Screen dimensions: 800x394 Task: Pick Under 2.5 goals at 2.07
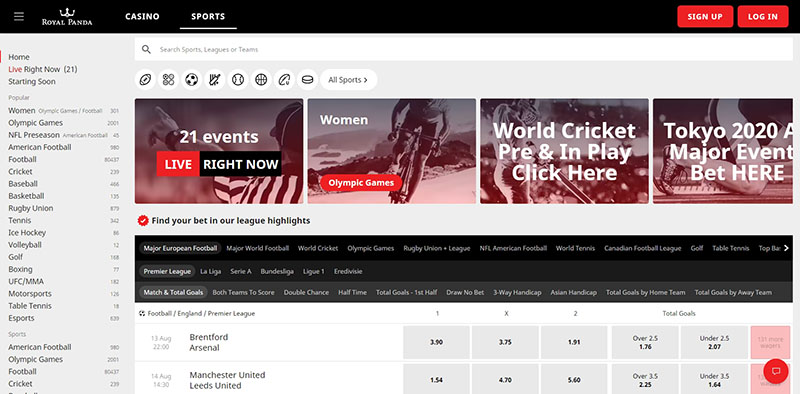coord(714,342)
